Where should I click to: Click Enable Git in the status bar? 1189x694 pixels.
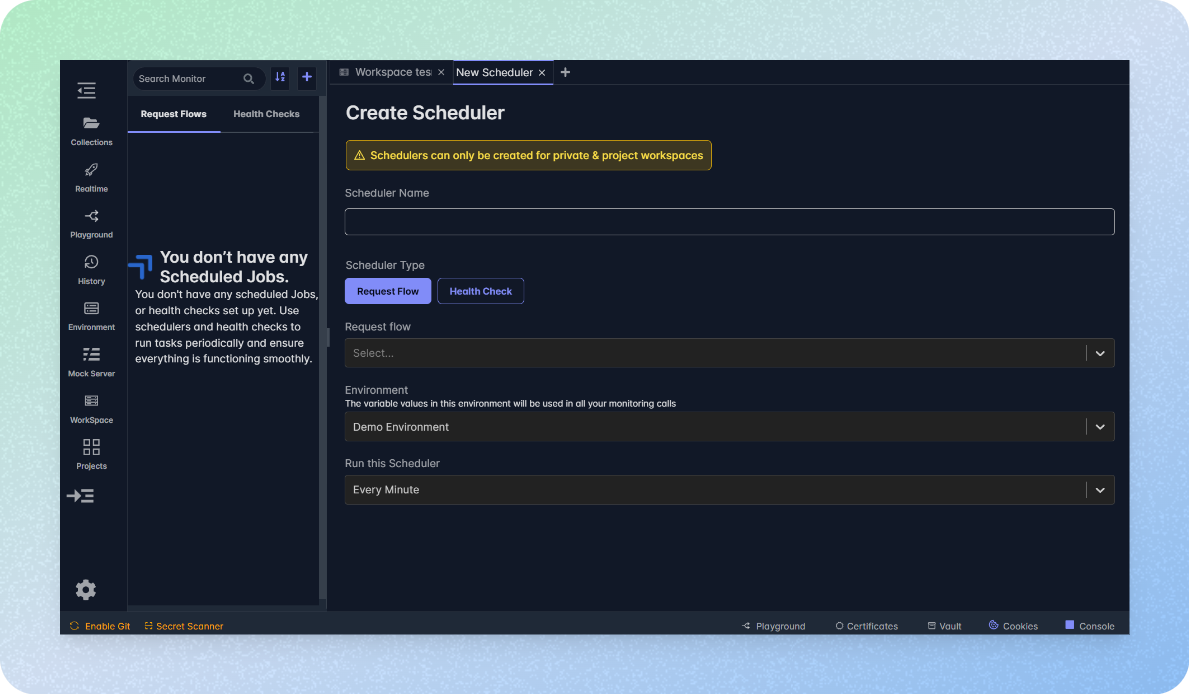99,626
